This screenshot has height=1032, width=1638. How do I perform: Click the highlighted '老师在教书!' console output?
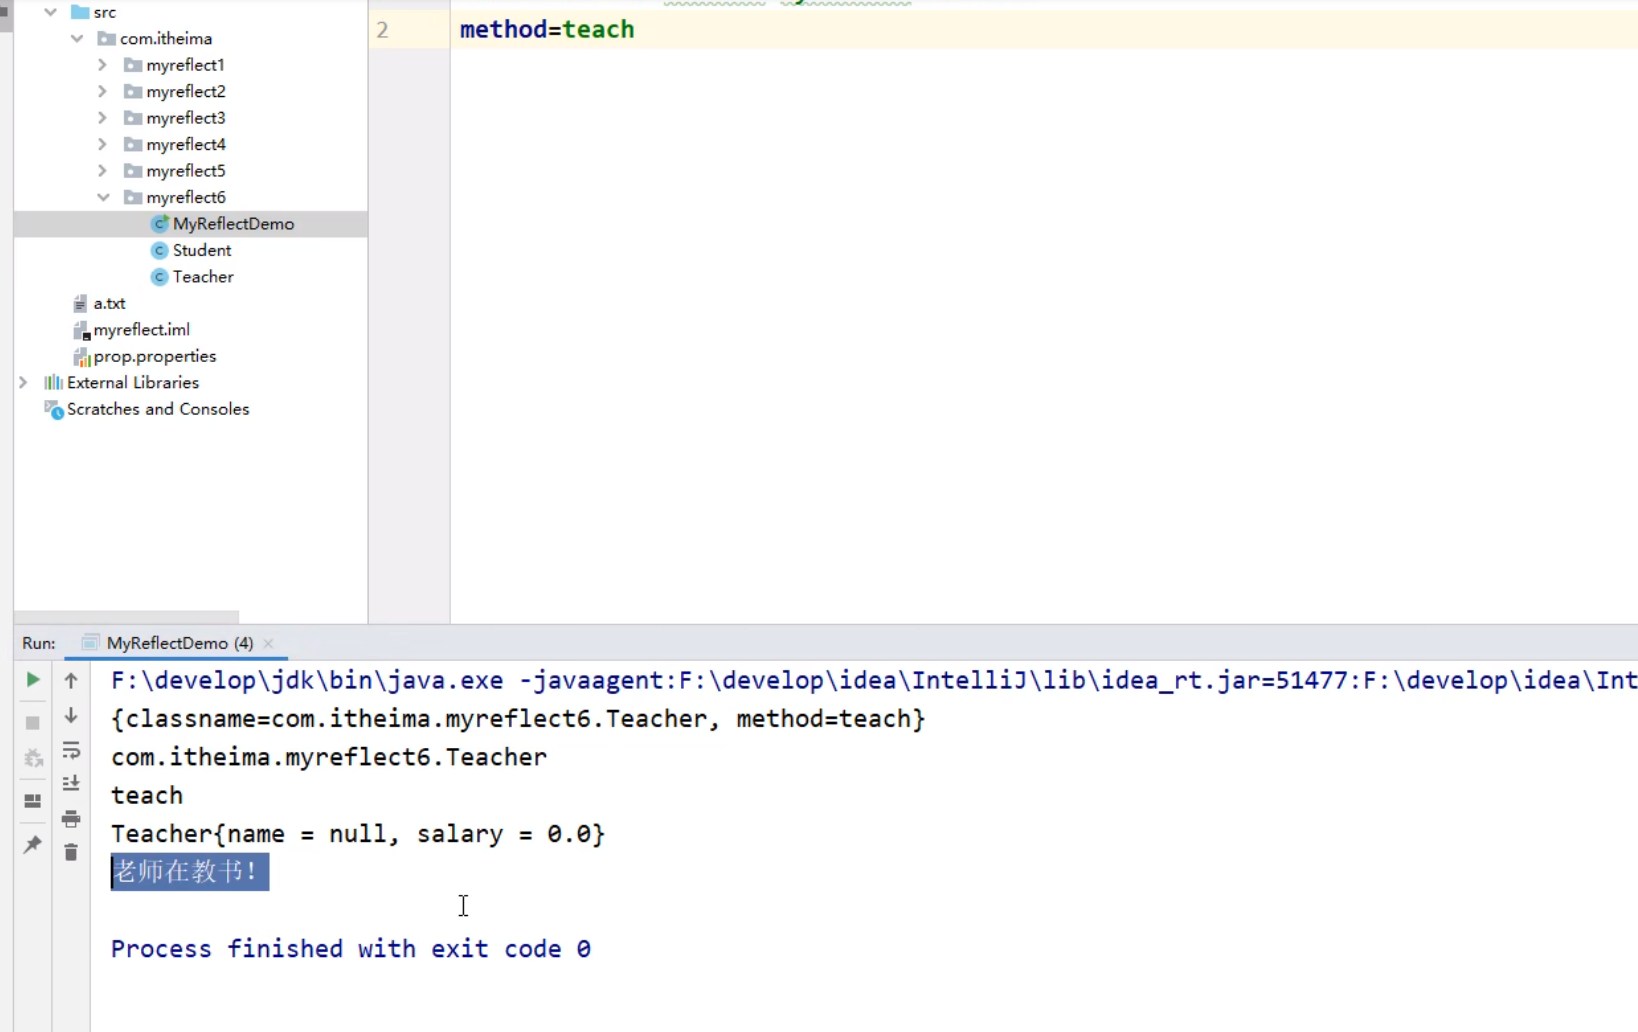point(189,872)
